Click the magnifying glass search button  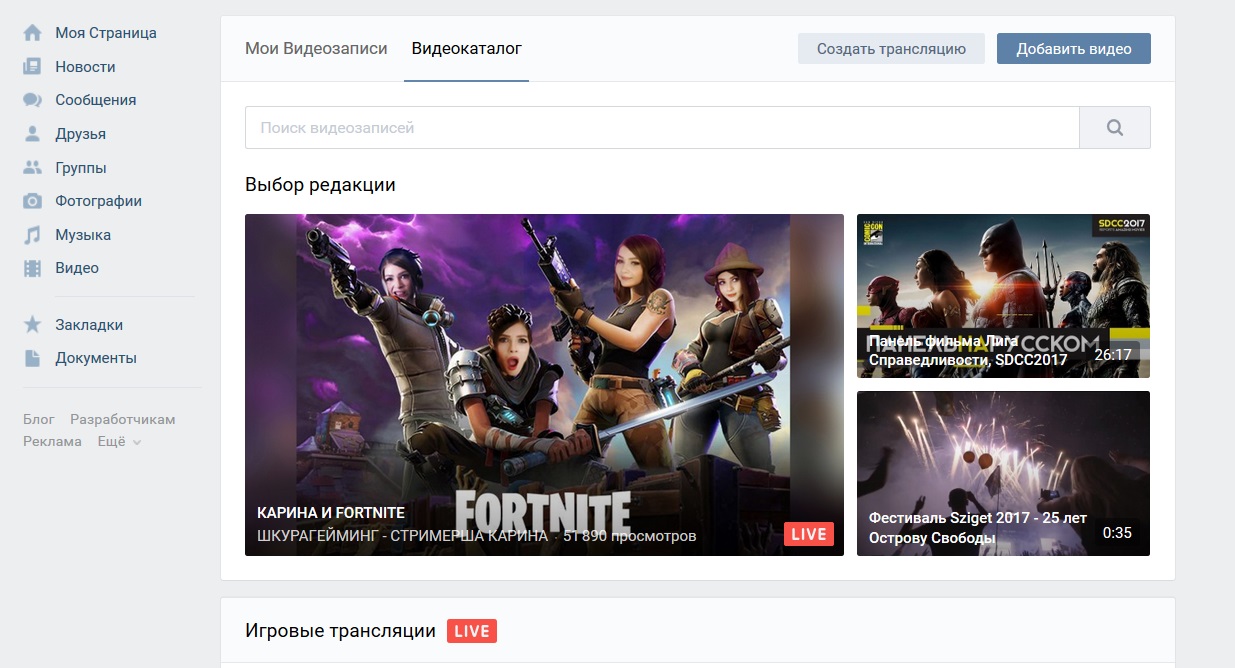pyautogui.click(x=1115, y=128)
